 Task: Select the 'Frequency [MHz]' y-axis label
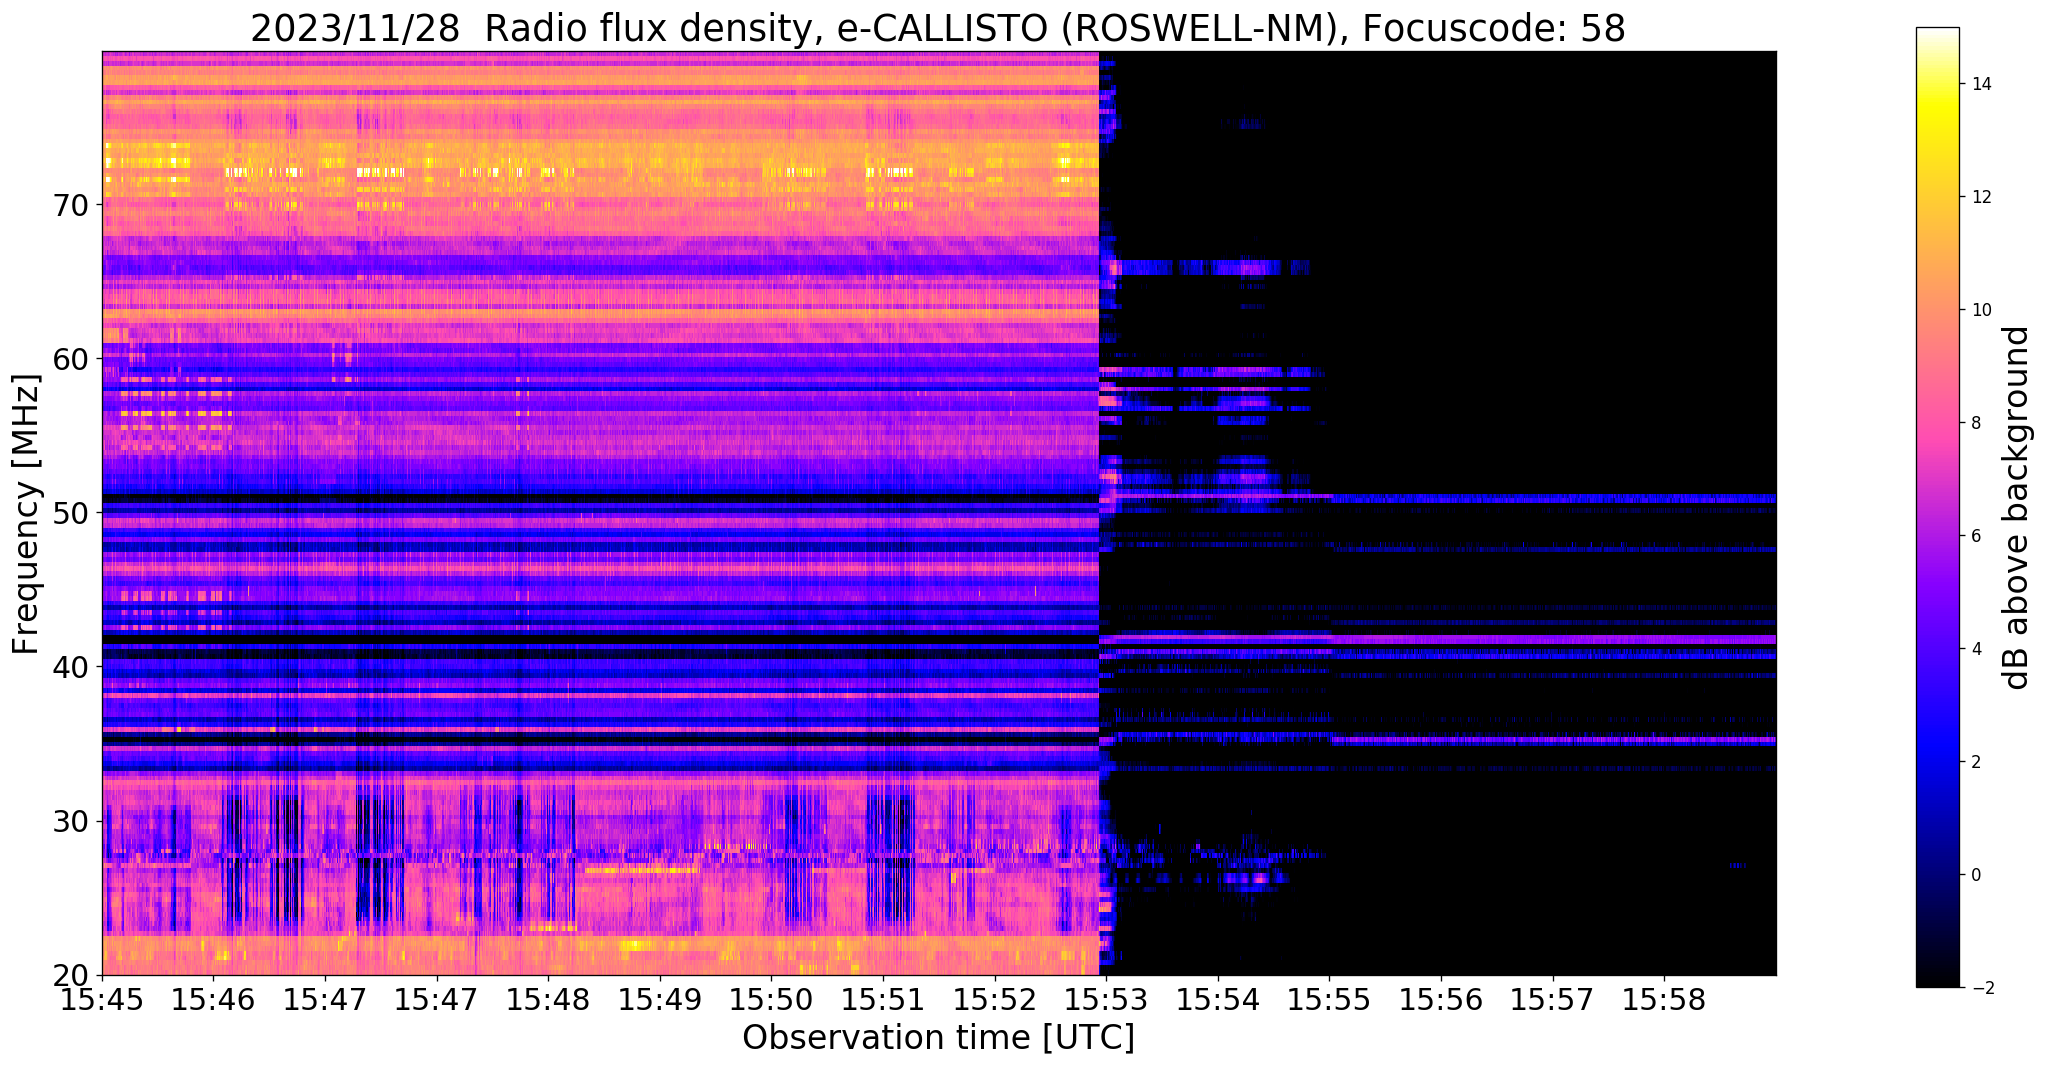click(26, 514)
